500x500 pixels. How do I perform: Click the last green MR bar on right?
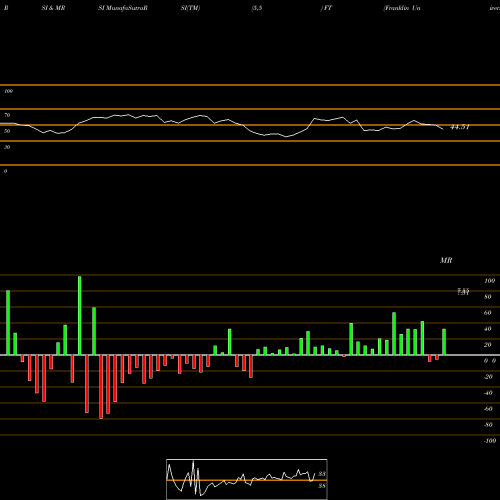(444, 342)
